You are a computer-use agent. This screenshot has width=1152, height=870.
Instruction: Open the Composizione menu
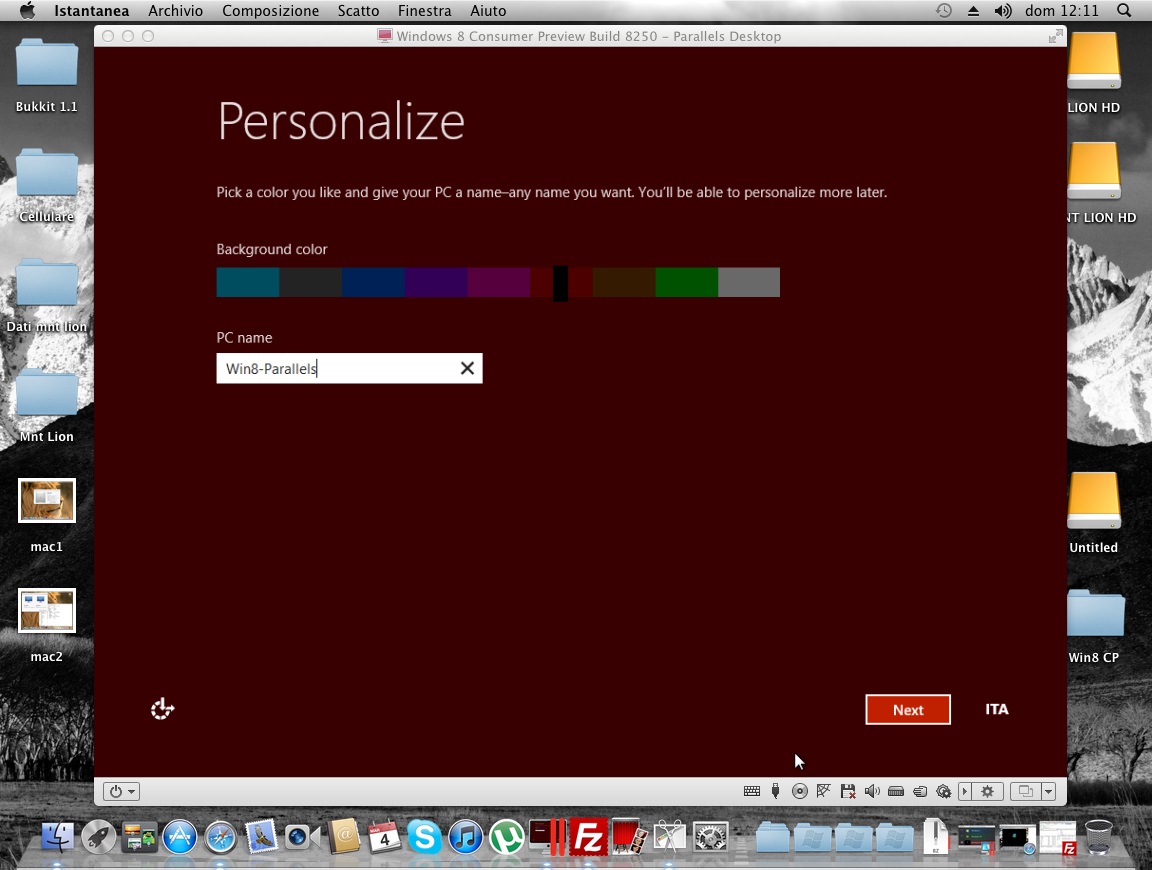pyautogui.click(x=270, y=10)
